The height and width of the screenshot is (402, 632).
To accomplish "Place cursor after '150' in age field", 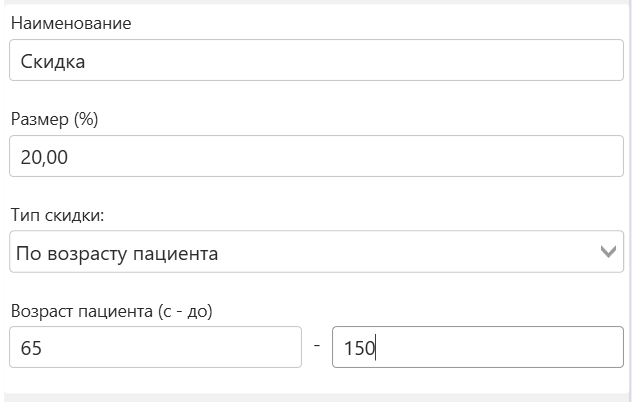I will coord(376,349).
